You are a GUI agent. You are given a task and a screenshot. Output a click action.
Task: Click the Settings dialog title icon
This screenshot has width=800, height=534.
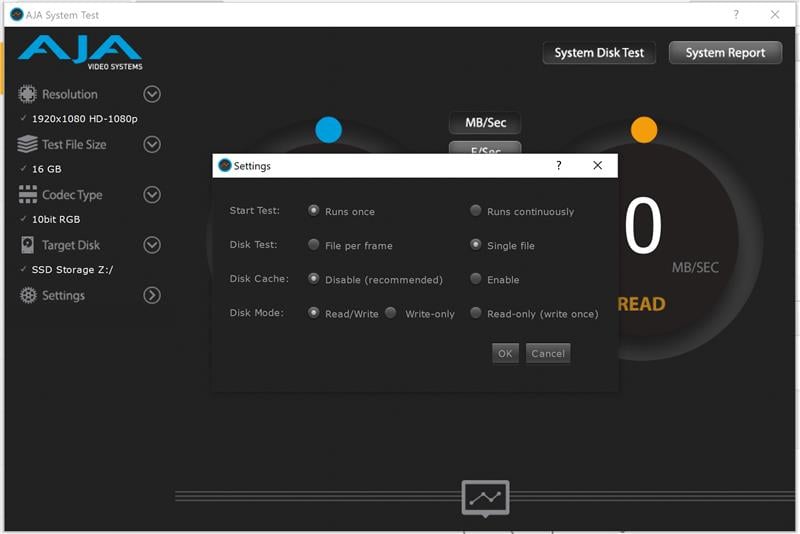pyautogui.click(x=224, y=165)
